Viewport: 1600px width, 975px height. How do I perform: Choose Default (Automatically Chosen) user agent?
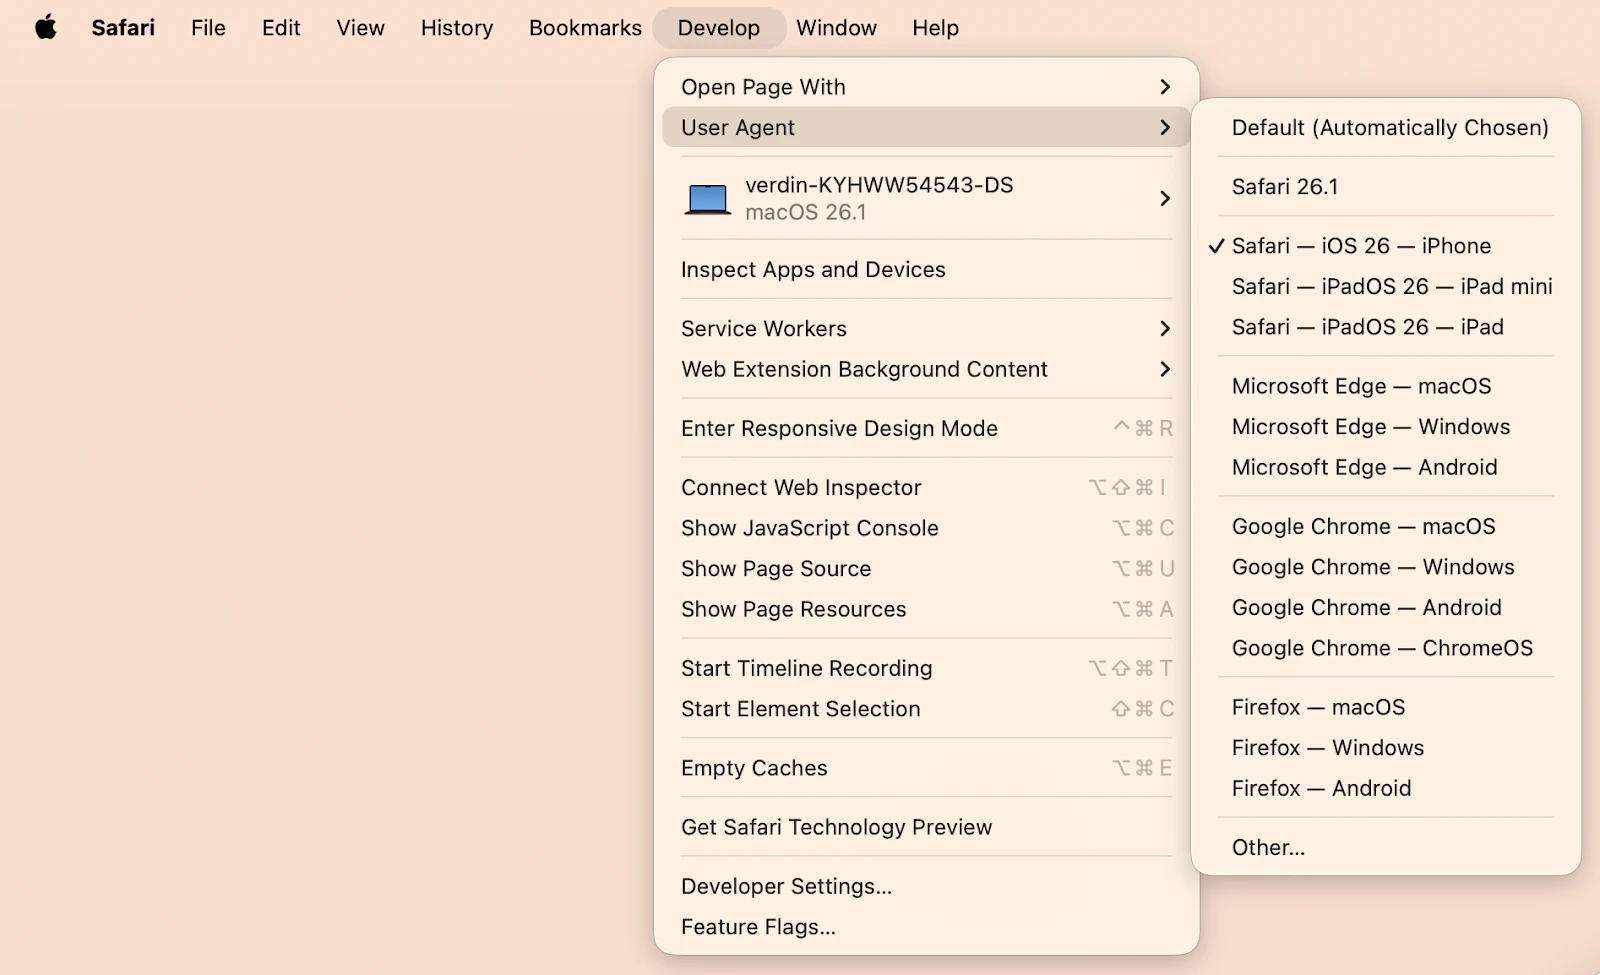[x=1389, y=128]
